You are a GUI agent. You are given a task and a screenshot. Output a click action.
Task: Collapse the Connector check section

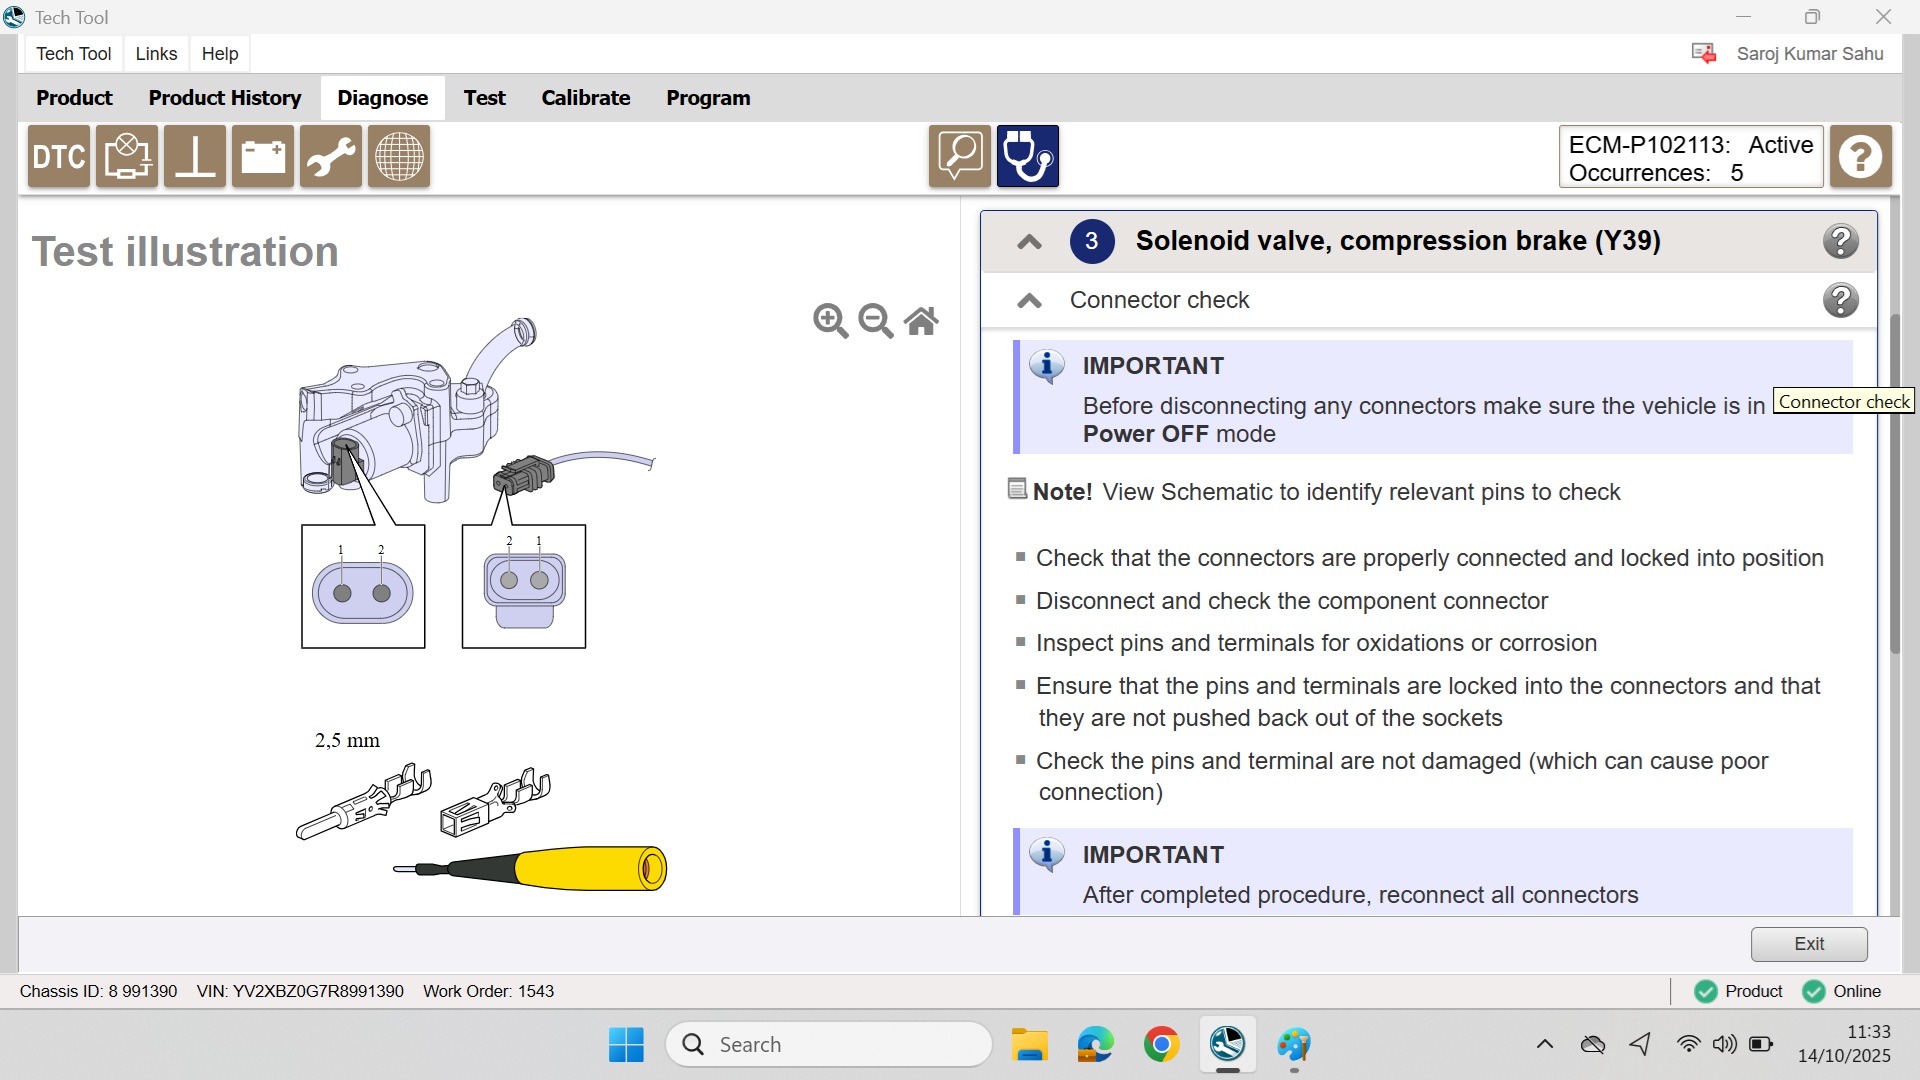1029,301
